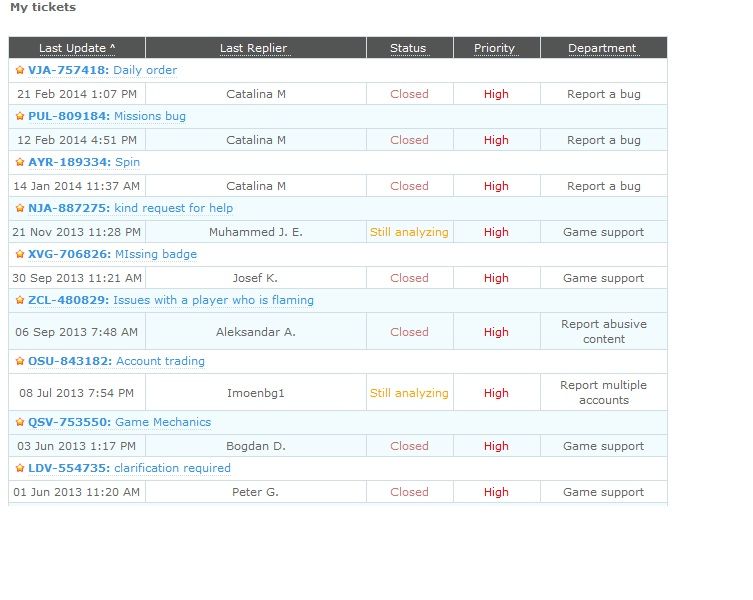This screenshot has width=753, height=600.
Task: Click the Still analyzing status for Muhammed J. E.
Action: [409, 232]
